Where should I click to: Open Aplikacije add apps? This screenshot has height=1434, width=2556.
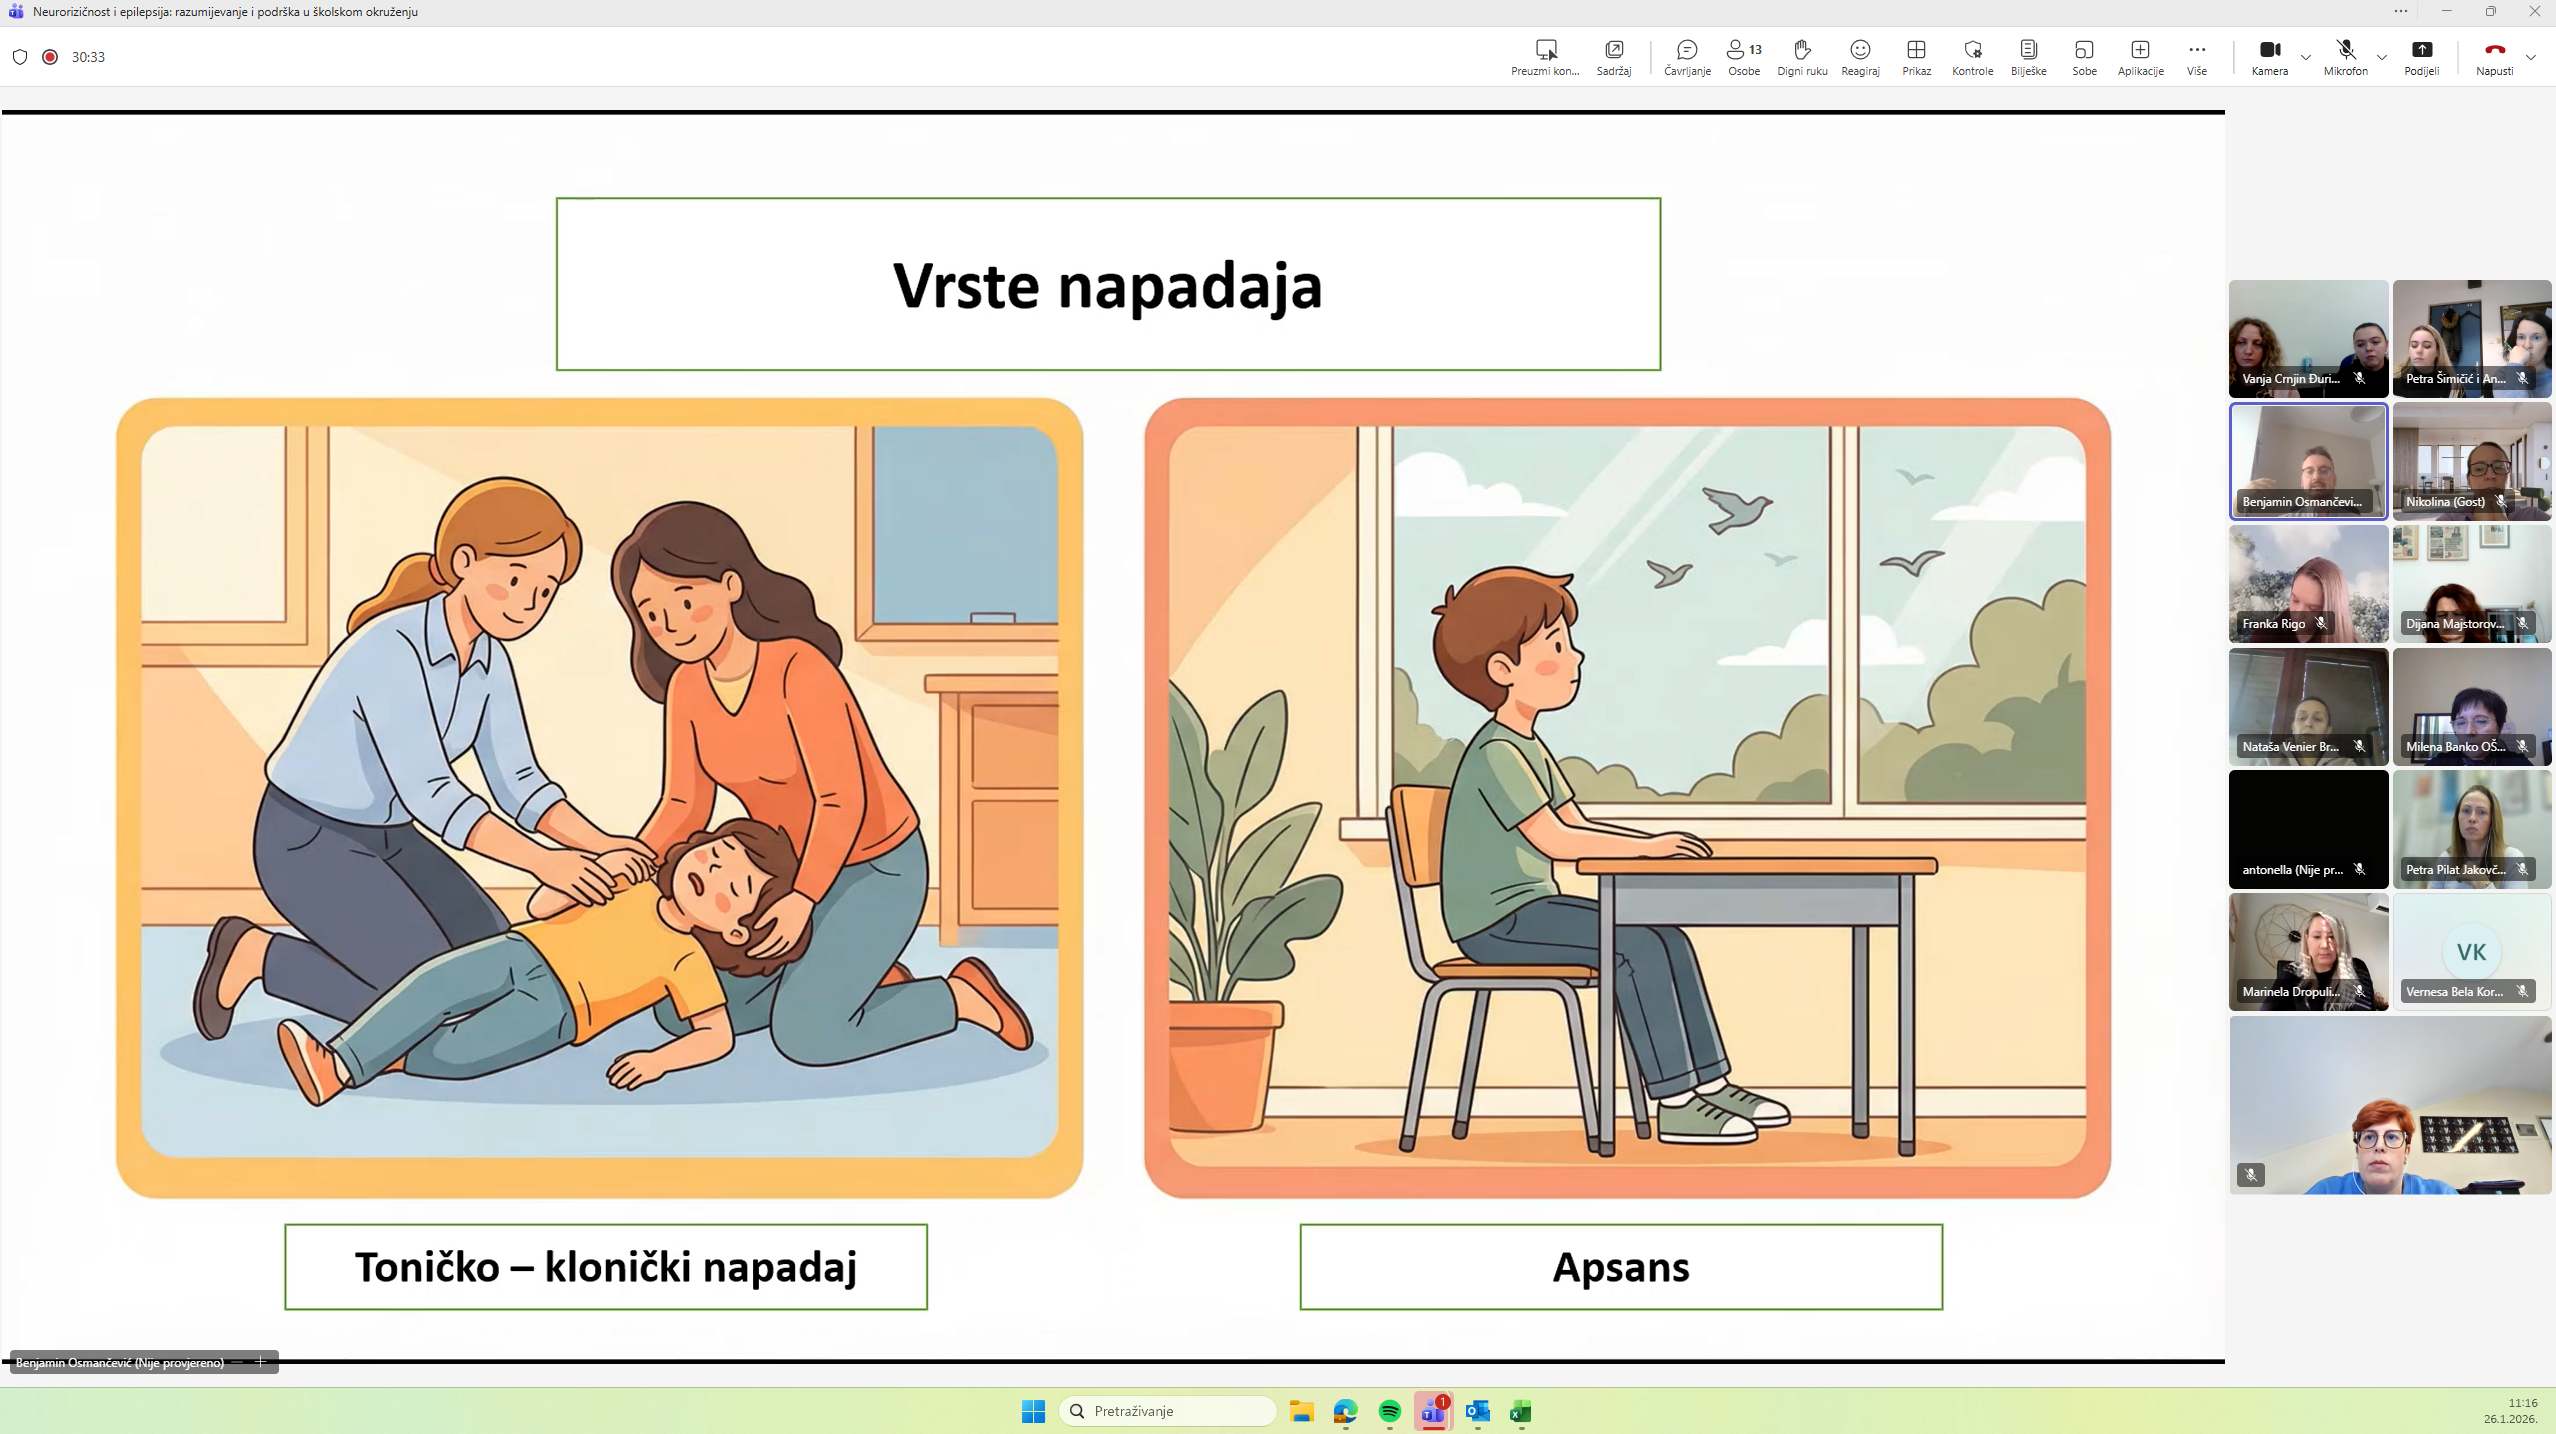pyautogui.click(x=2139, y=56)
